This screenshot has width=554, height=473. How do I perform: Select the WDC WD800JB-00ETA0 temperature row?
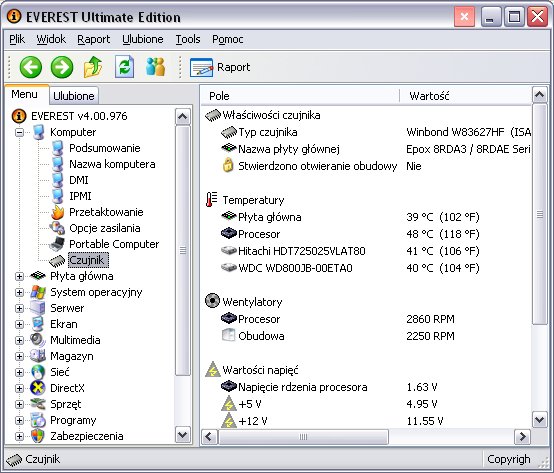point(366,268)
